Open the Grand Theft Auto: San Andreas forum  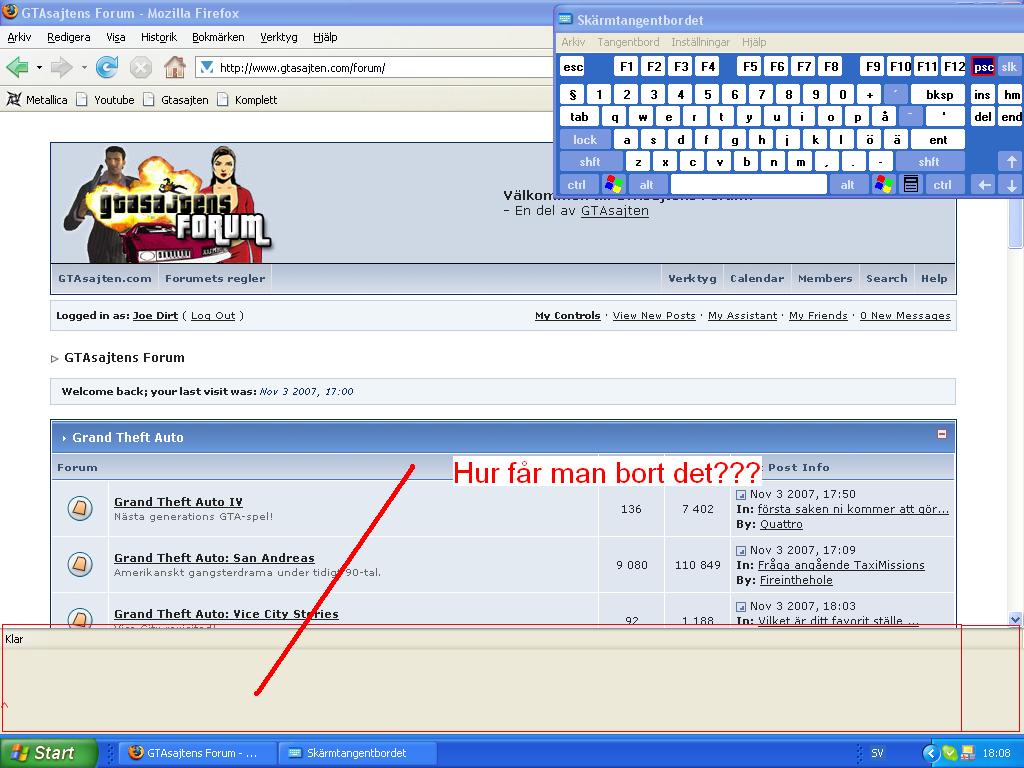click(x=214, y=558)
